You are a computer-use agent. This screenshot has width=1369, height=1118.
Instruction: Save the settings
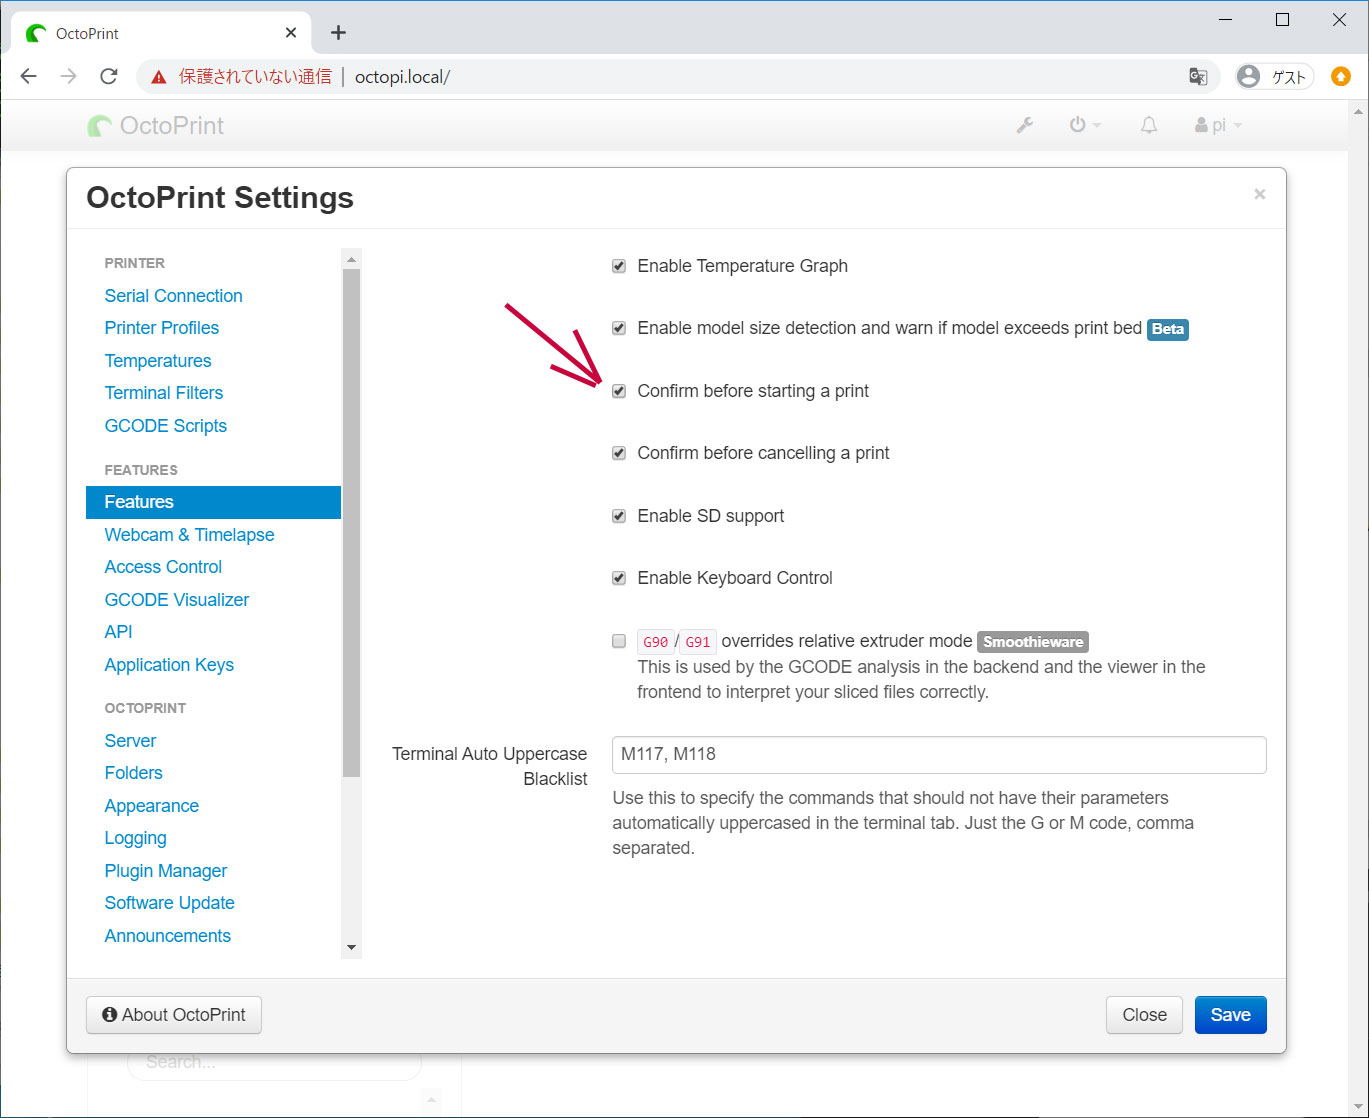coord(1230,1015)
